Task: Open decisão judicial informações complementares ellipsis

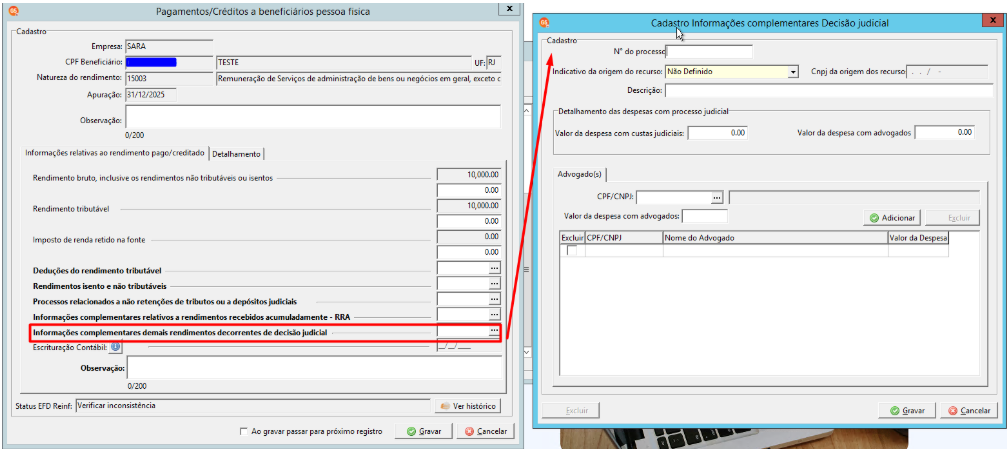Action: click(x=494, y=330)
